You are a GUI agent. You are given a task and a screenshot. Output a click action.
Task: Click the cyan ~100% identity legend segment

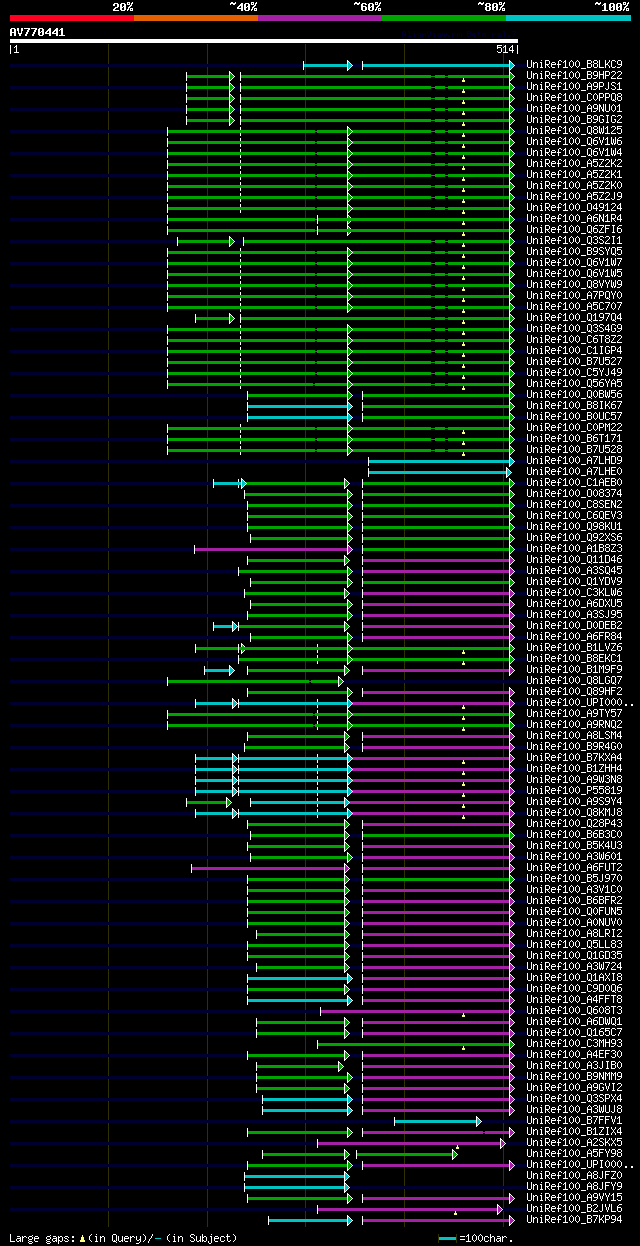(x=568, y=17)
